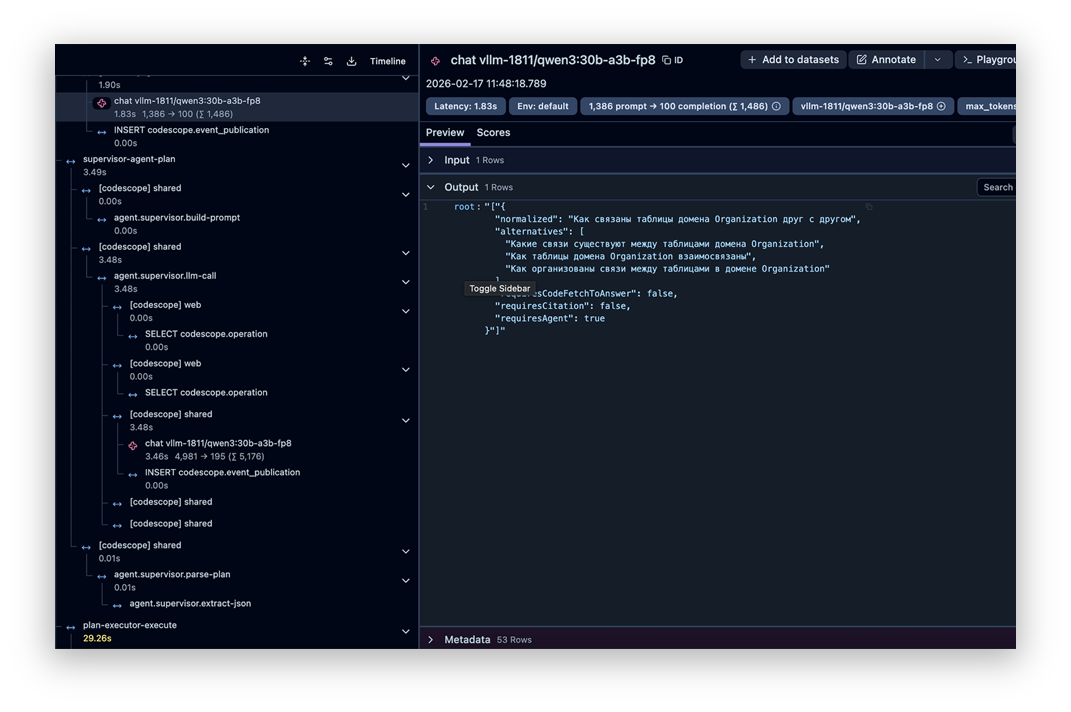Collapse the agent.supervisor.llm-call node
This screenshot has height=712, width=1071.
click(405, 282)
